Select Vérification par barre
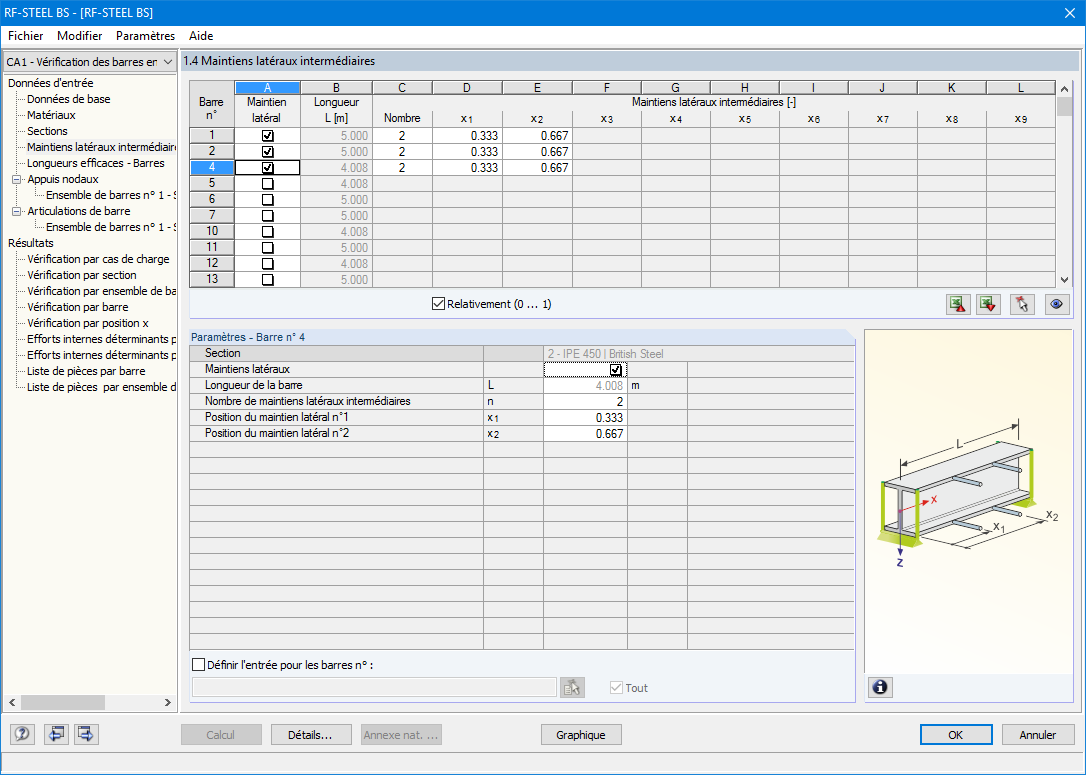Screen dimensions: 1086x775 tap(78, 307)
